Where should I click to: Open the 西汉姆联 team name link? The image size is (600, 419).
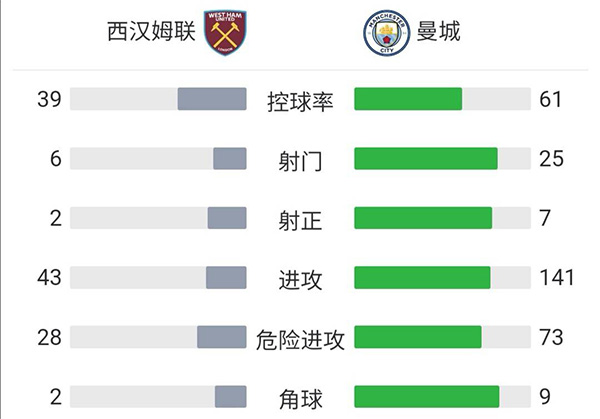pos(149,33)
